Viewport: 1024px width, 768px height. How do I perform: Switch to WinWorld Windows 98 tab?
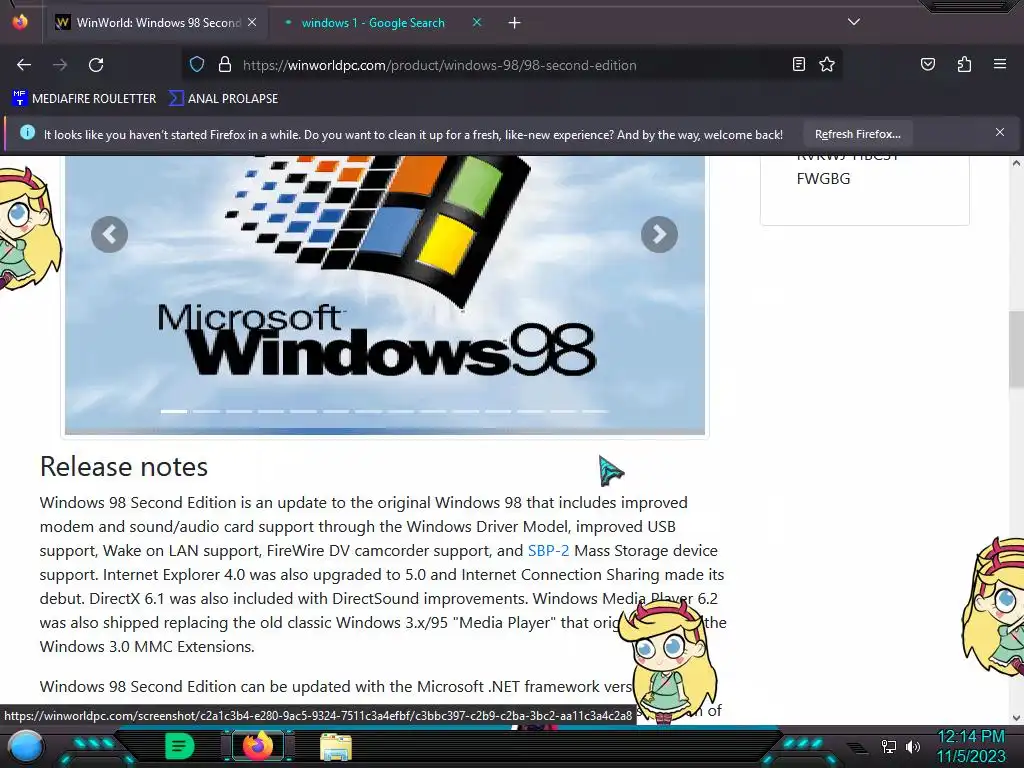[x=156, y=23]
